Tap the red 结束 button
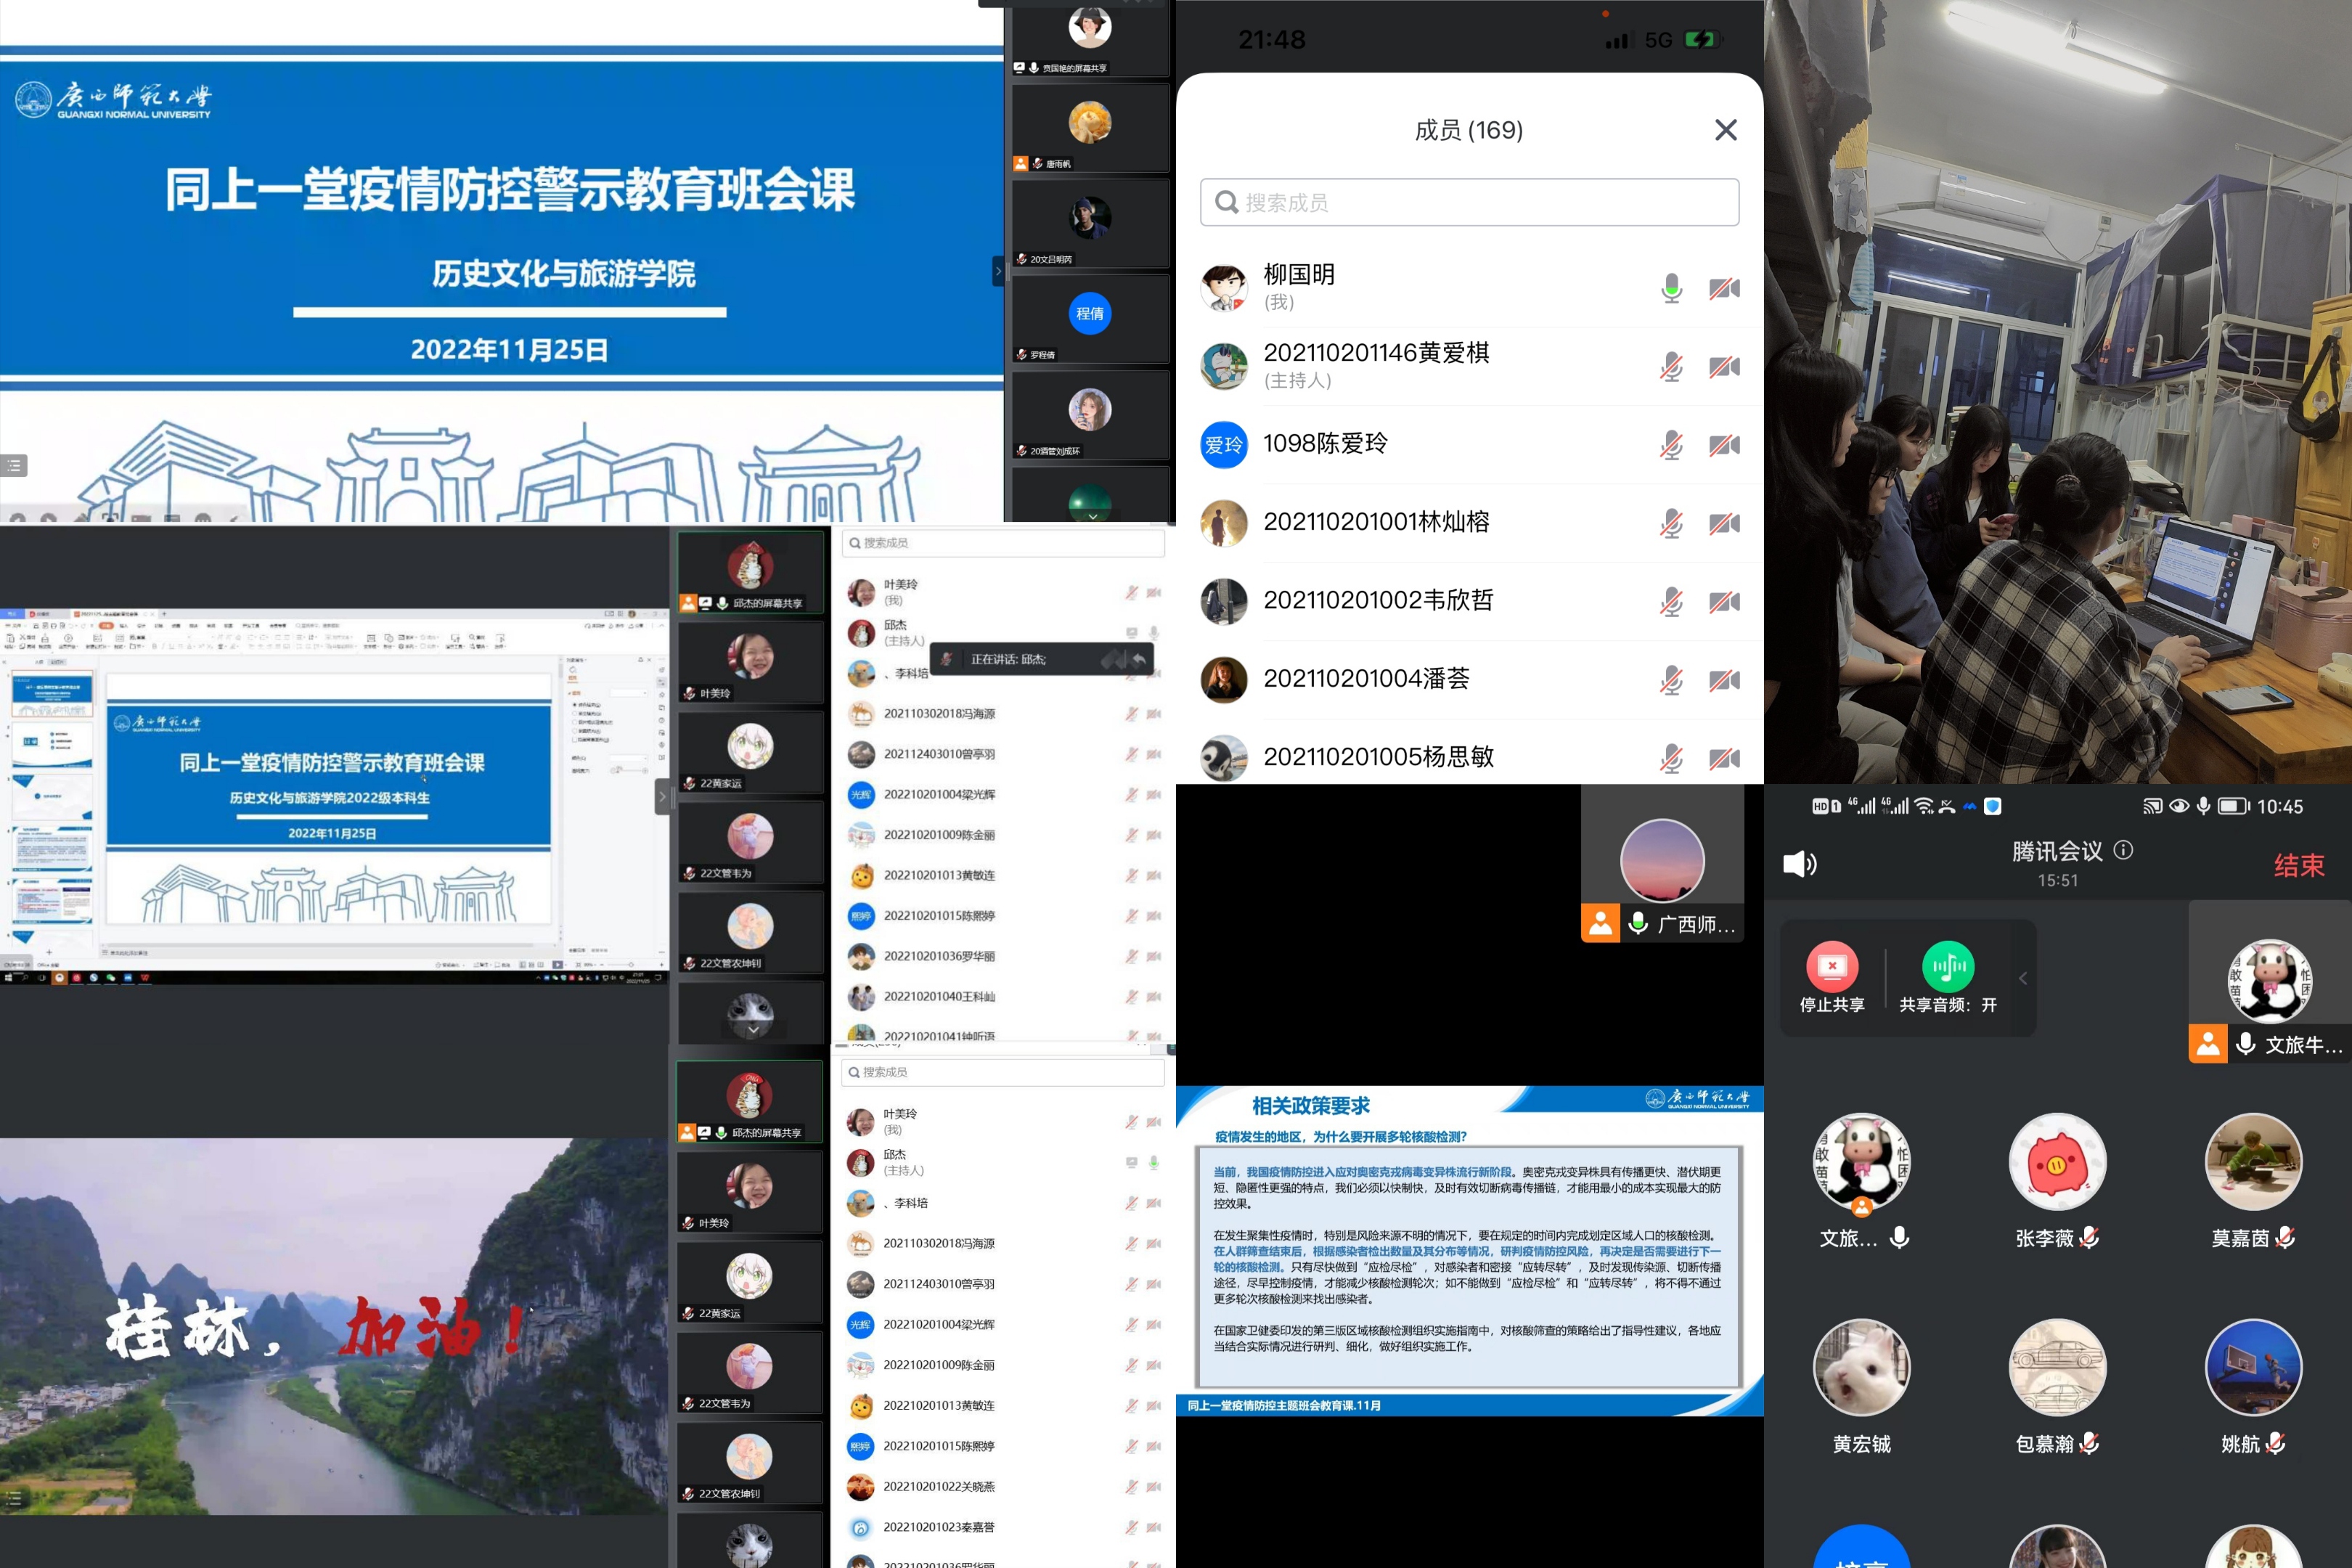Viewport: 2352px width, 1568px height. [2299, 865]
